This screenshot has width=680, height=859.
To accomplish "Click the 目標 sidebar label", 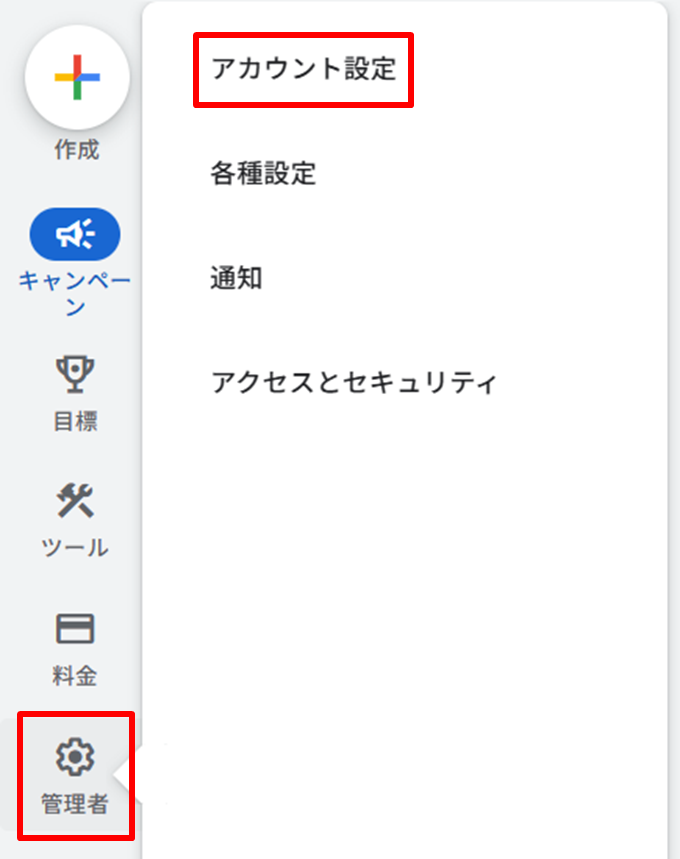I will (x=76, y=421).
